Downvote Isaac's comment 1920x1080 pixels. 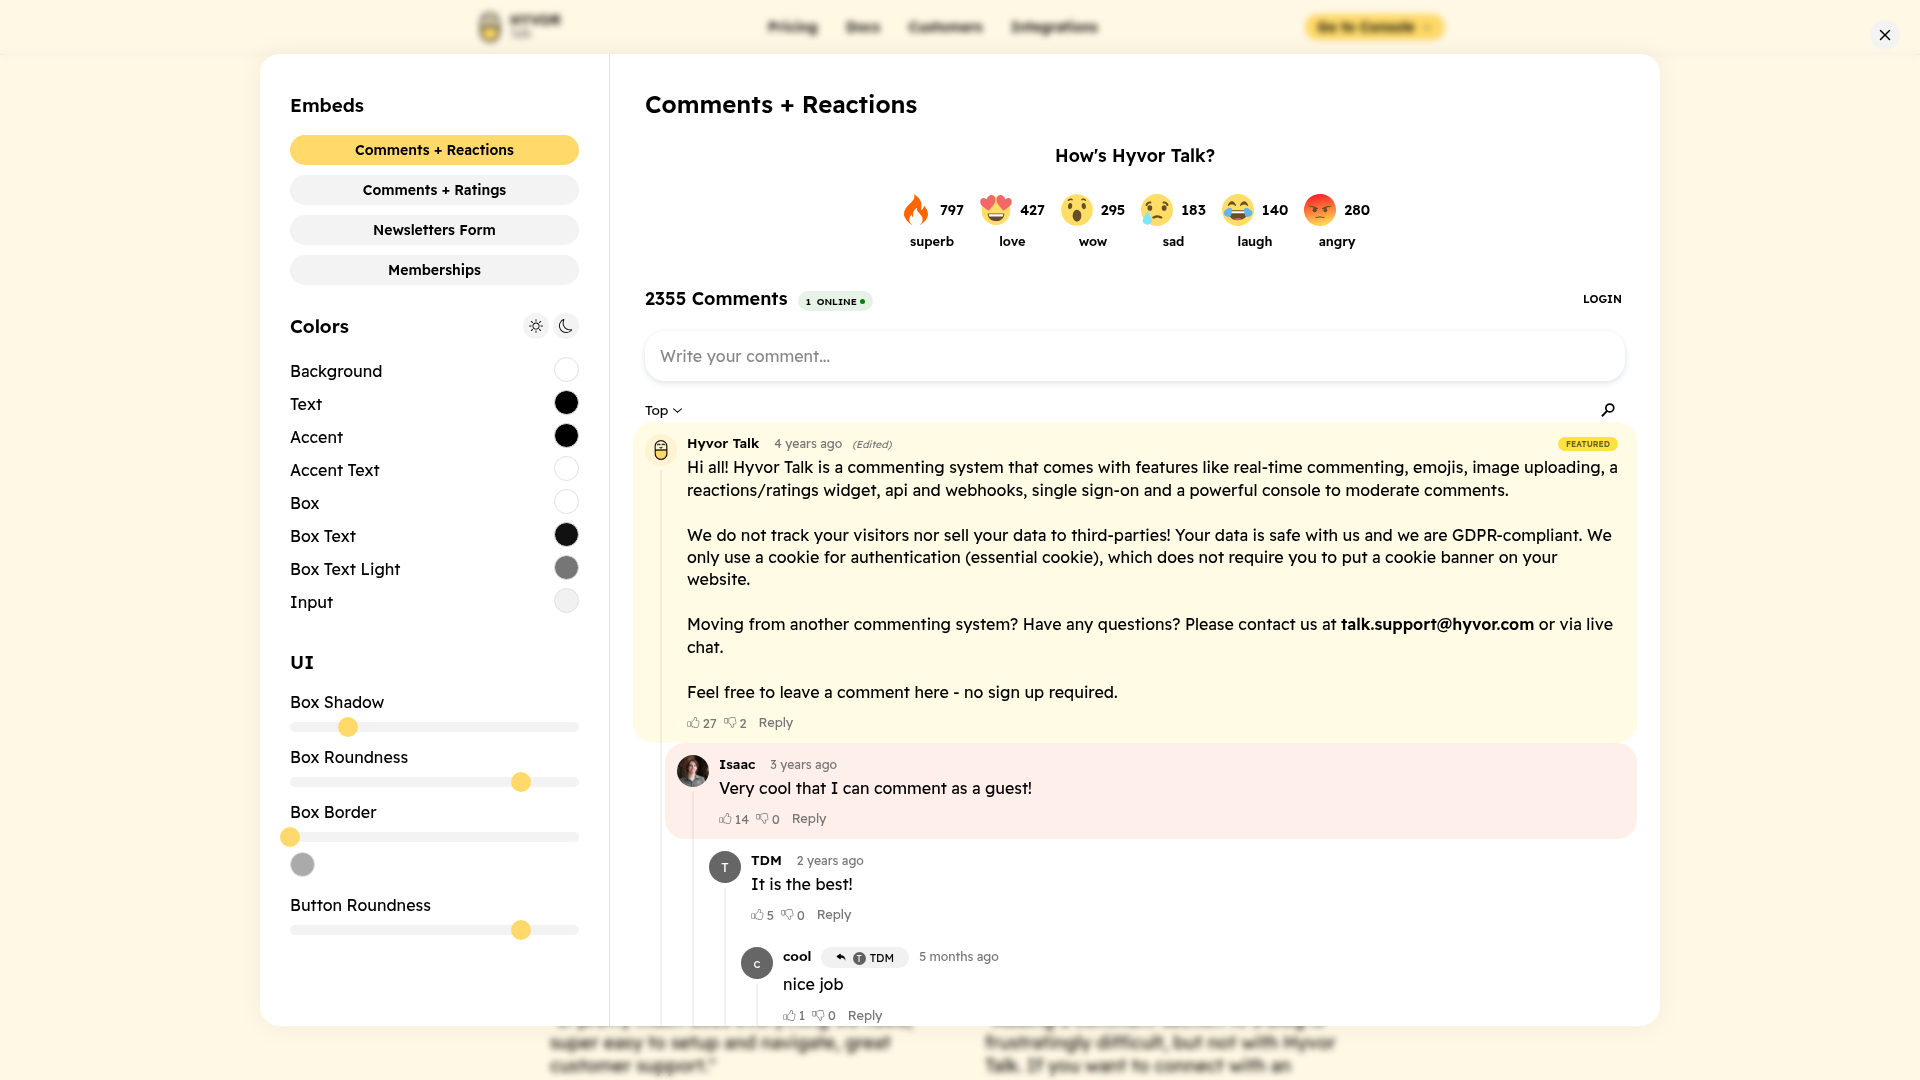[762, 819]
